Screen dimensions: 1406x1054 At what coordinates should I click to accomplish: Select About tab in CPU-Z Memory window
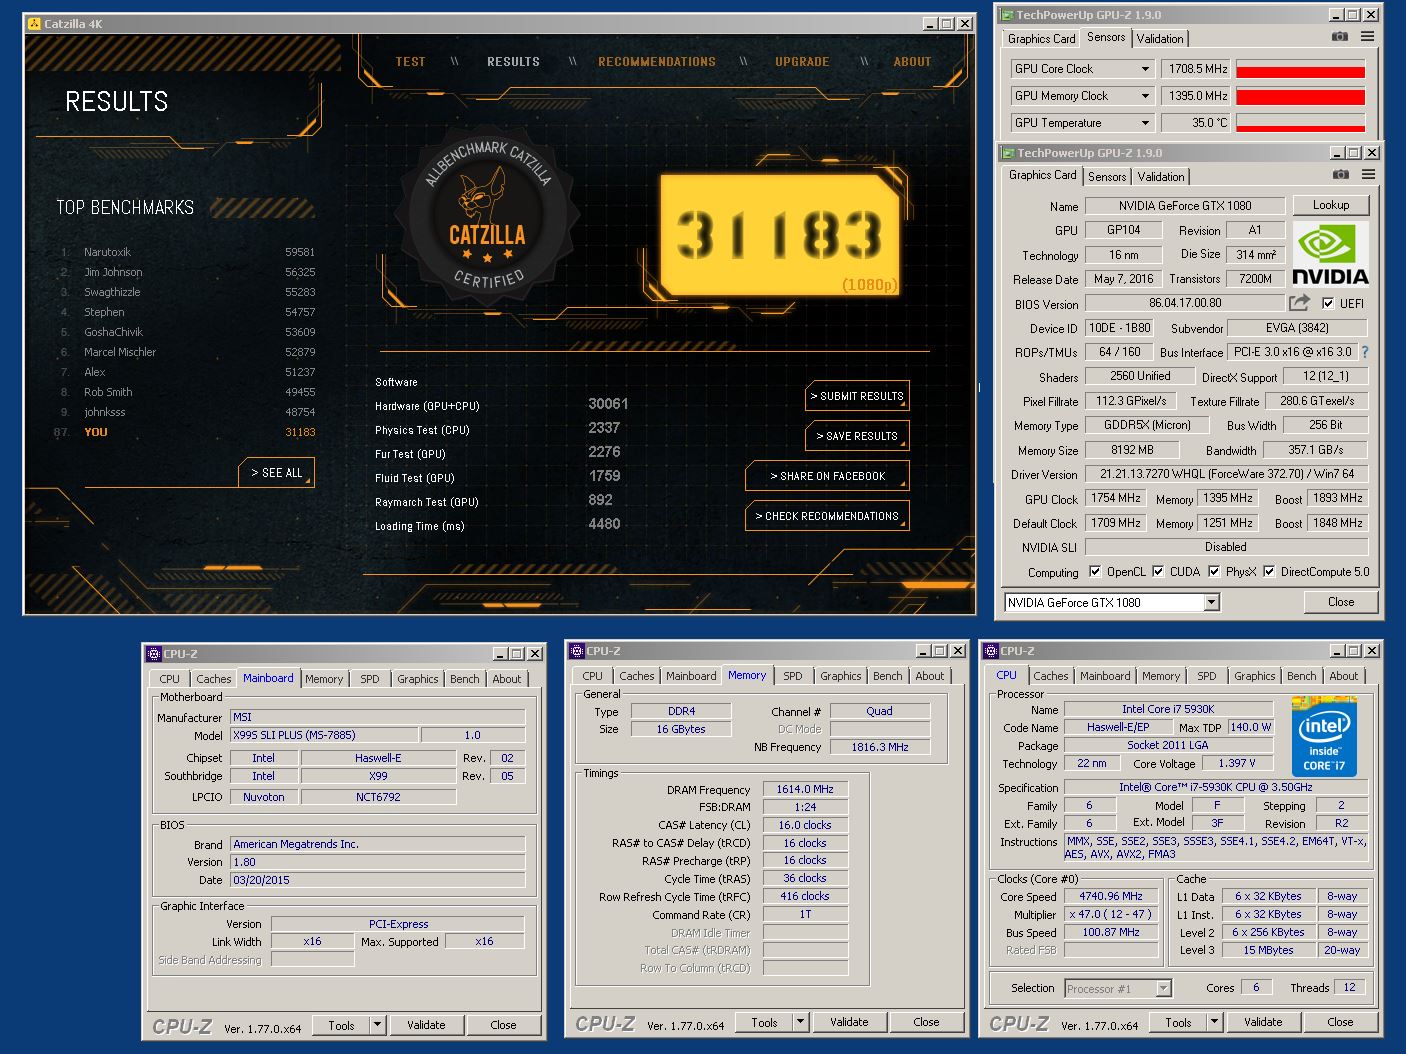coord(930,676)
